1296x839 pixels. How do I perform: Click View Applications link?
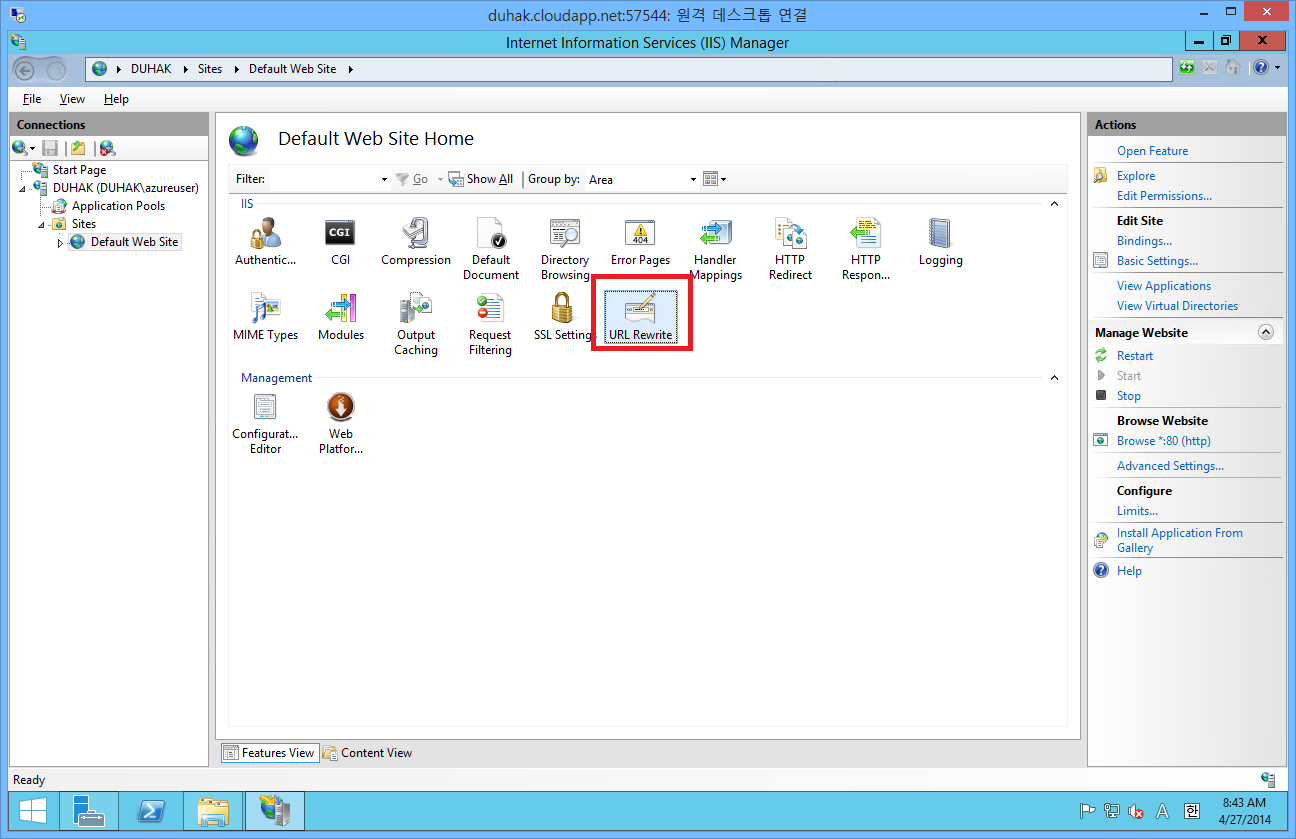pyautogui.click(x=1164, y=286)
